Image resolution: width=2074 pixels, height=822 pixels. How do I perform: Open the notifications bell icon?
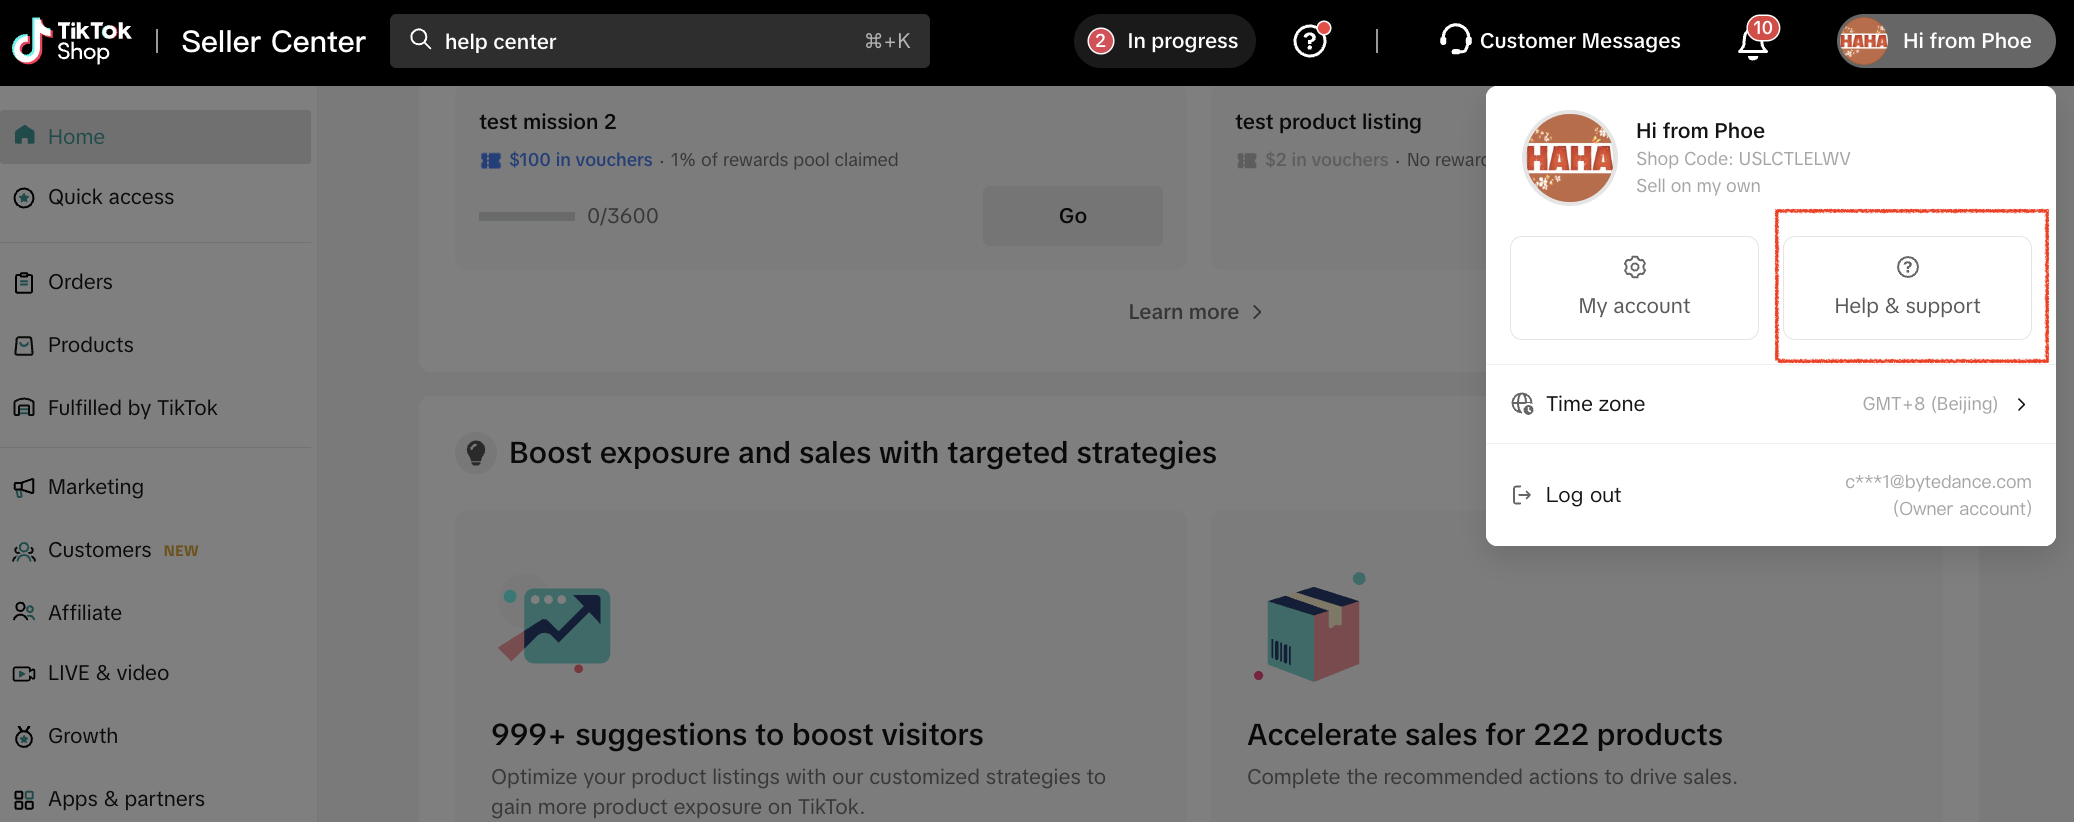pyautogui.click(x=1753, y=43)
